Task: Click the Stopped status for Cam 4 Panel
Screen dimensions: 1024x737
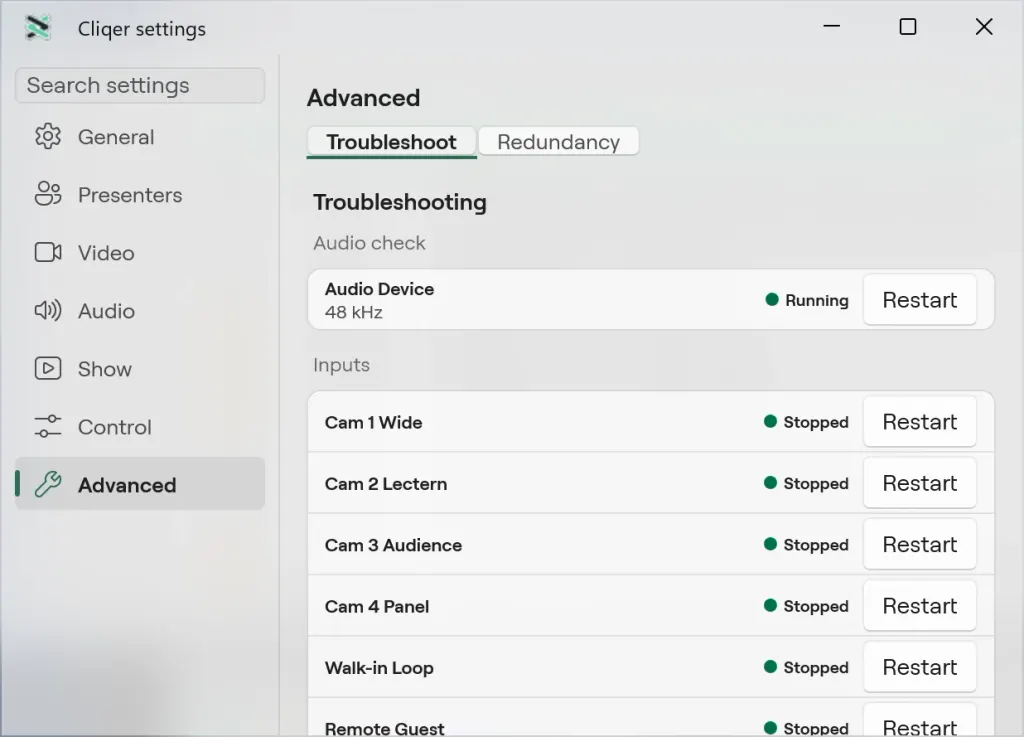Action: (816, 606)
